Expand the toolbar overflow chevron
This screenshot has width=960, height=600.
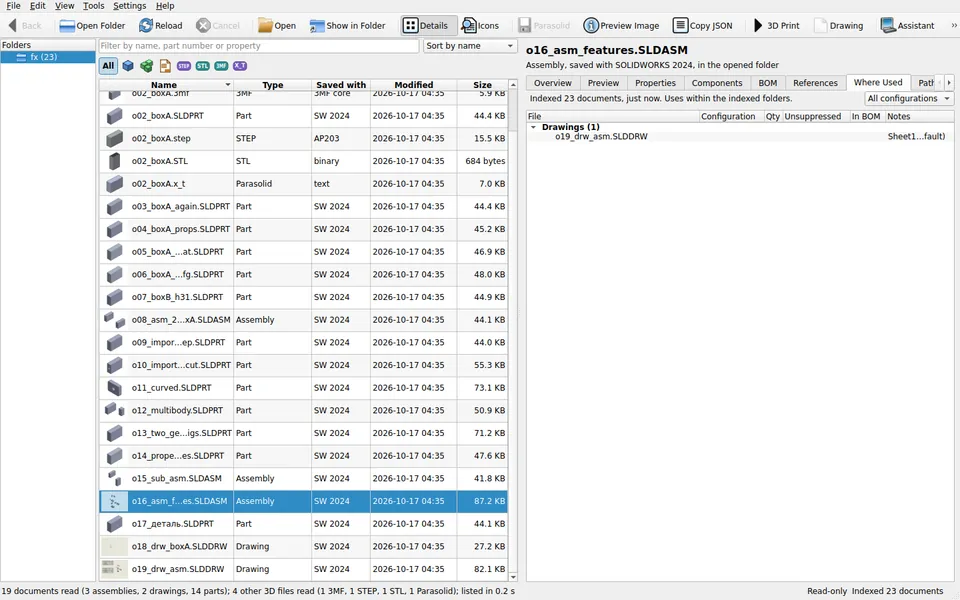[953, 26]
